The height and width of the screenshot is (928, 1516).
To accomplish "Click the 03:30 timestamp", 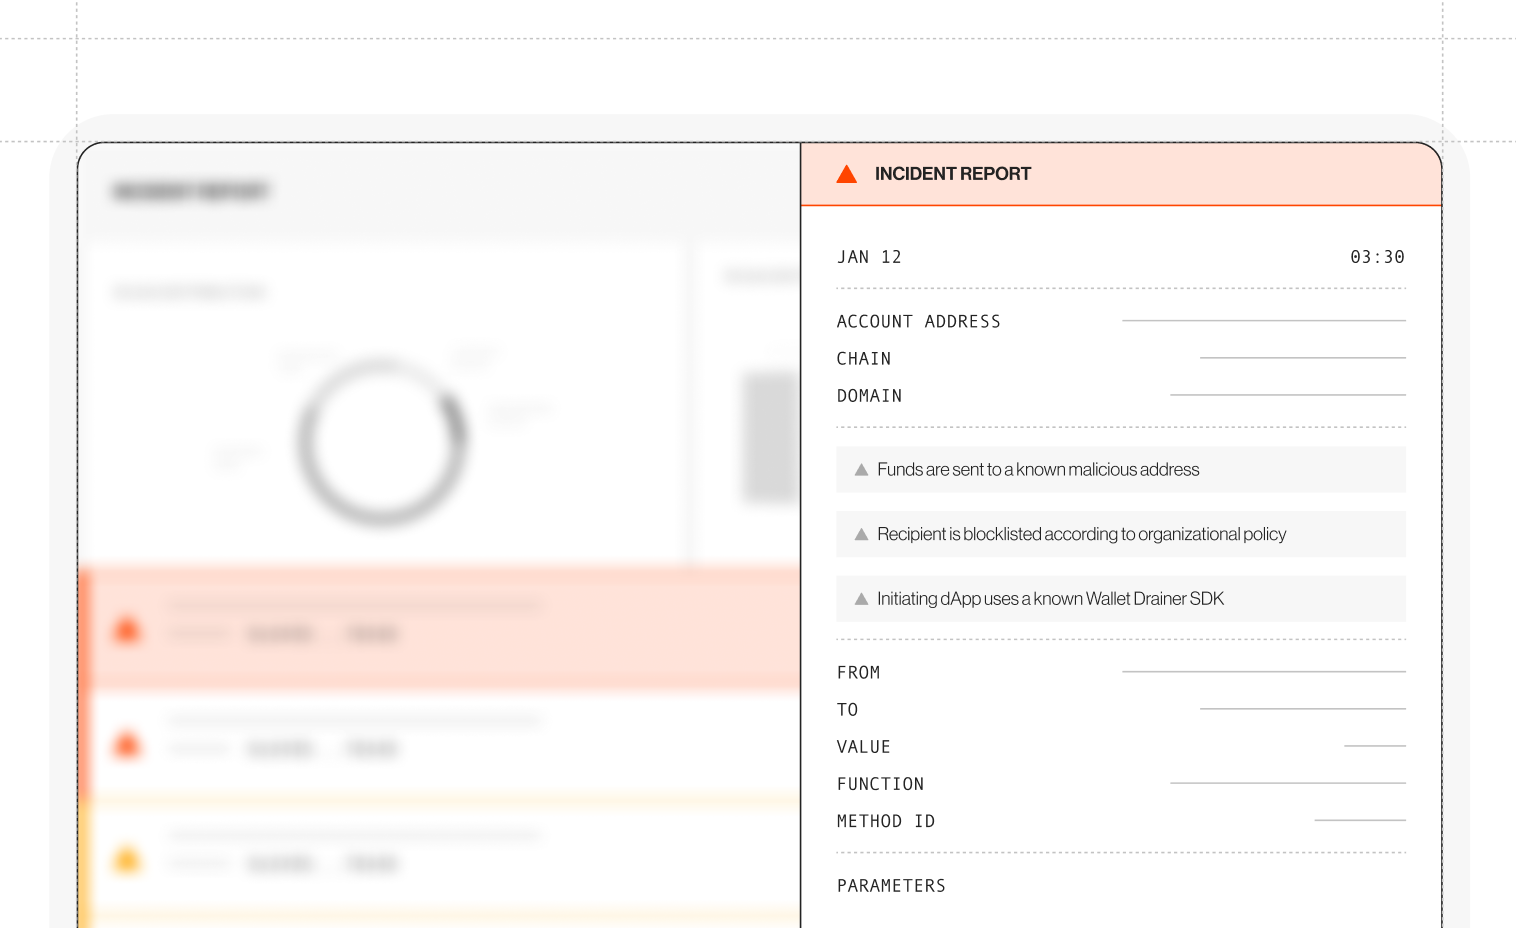I will (1377, 257).
